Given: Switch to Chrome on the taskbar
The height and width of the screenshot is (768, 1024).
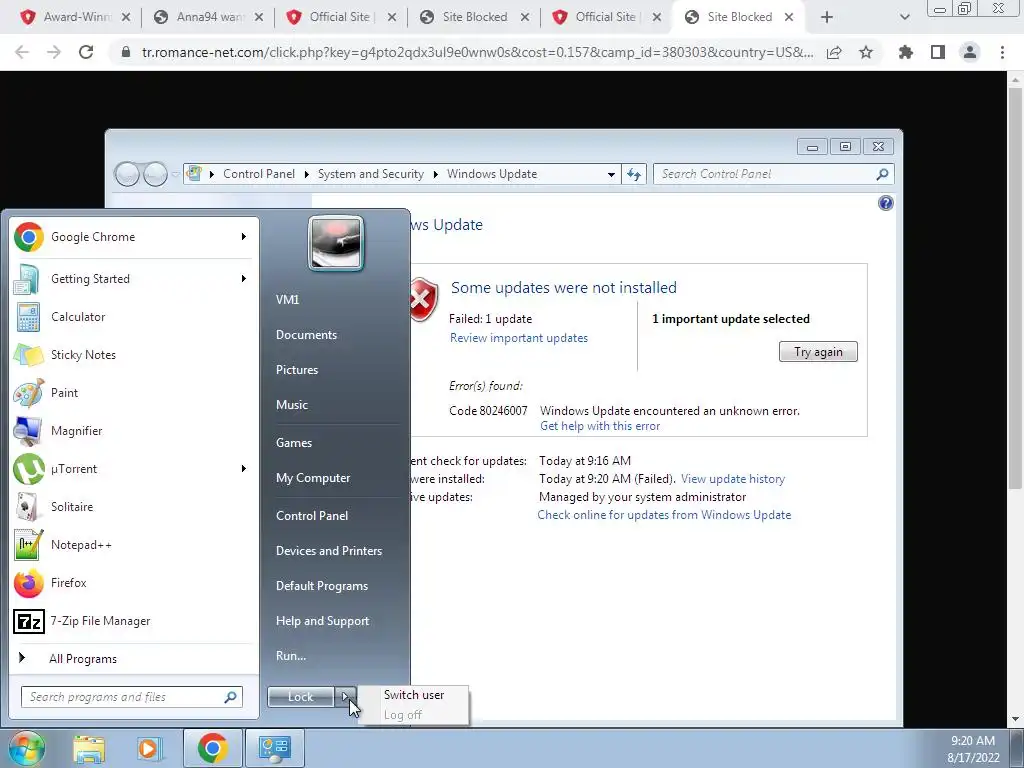Looking at the screenshot, I should click(212, 748).
